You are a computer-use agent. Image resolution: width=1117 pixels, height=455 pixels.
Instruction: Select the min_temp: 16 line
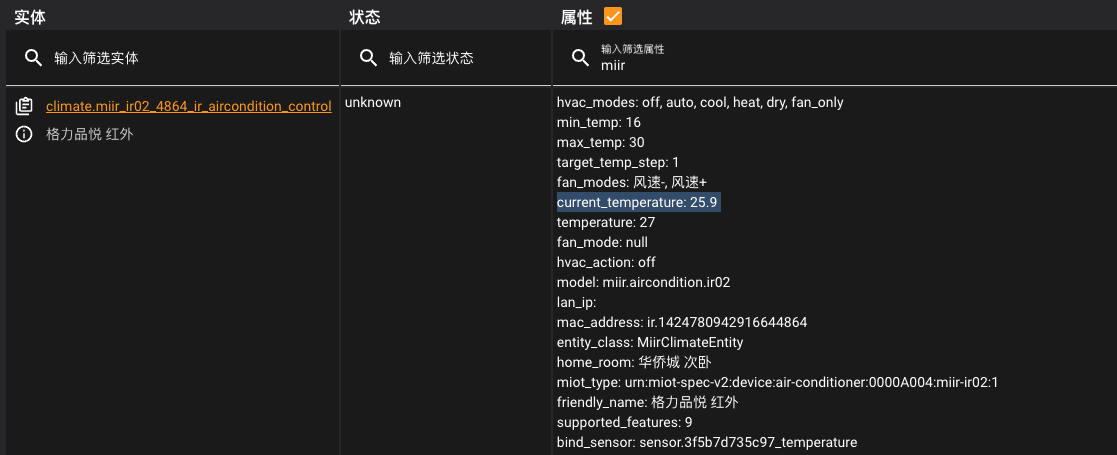tap(598, 122)
